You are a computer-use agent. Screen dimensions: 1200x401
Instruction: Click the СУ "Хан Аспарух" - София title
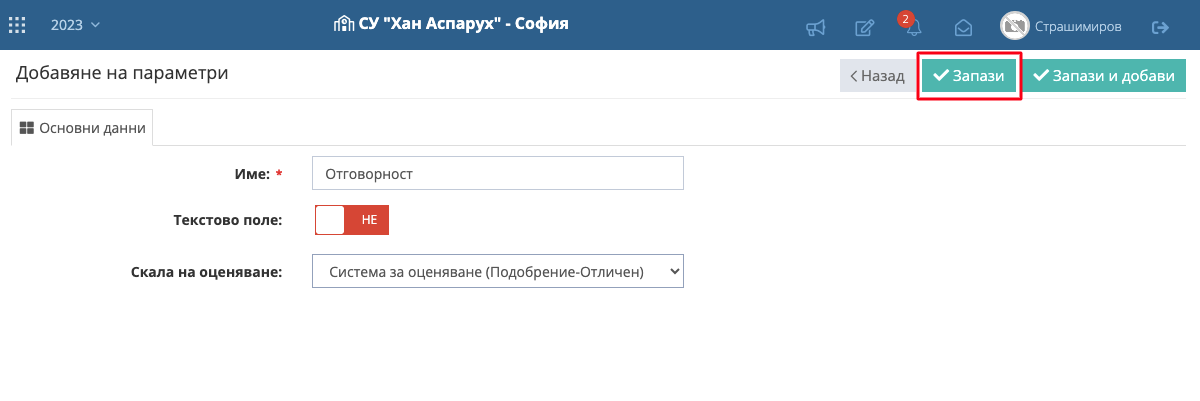click(463, 24)
